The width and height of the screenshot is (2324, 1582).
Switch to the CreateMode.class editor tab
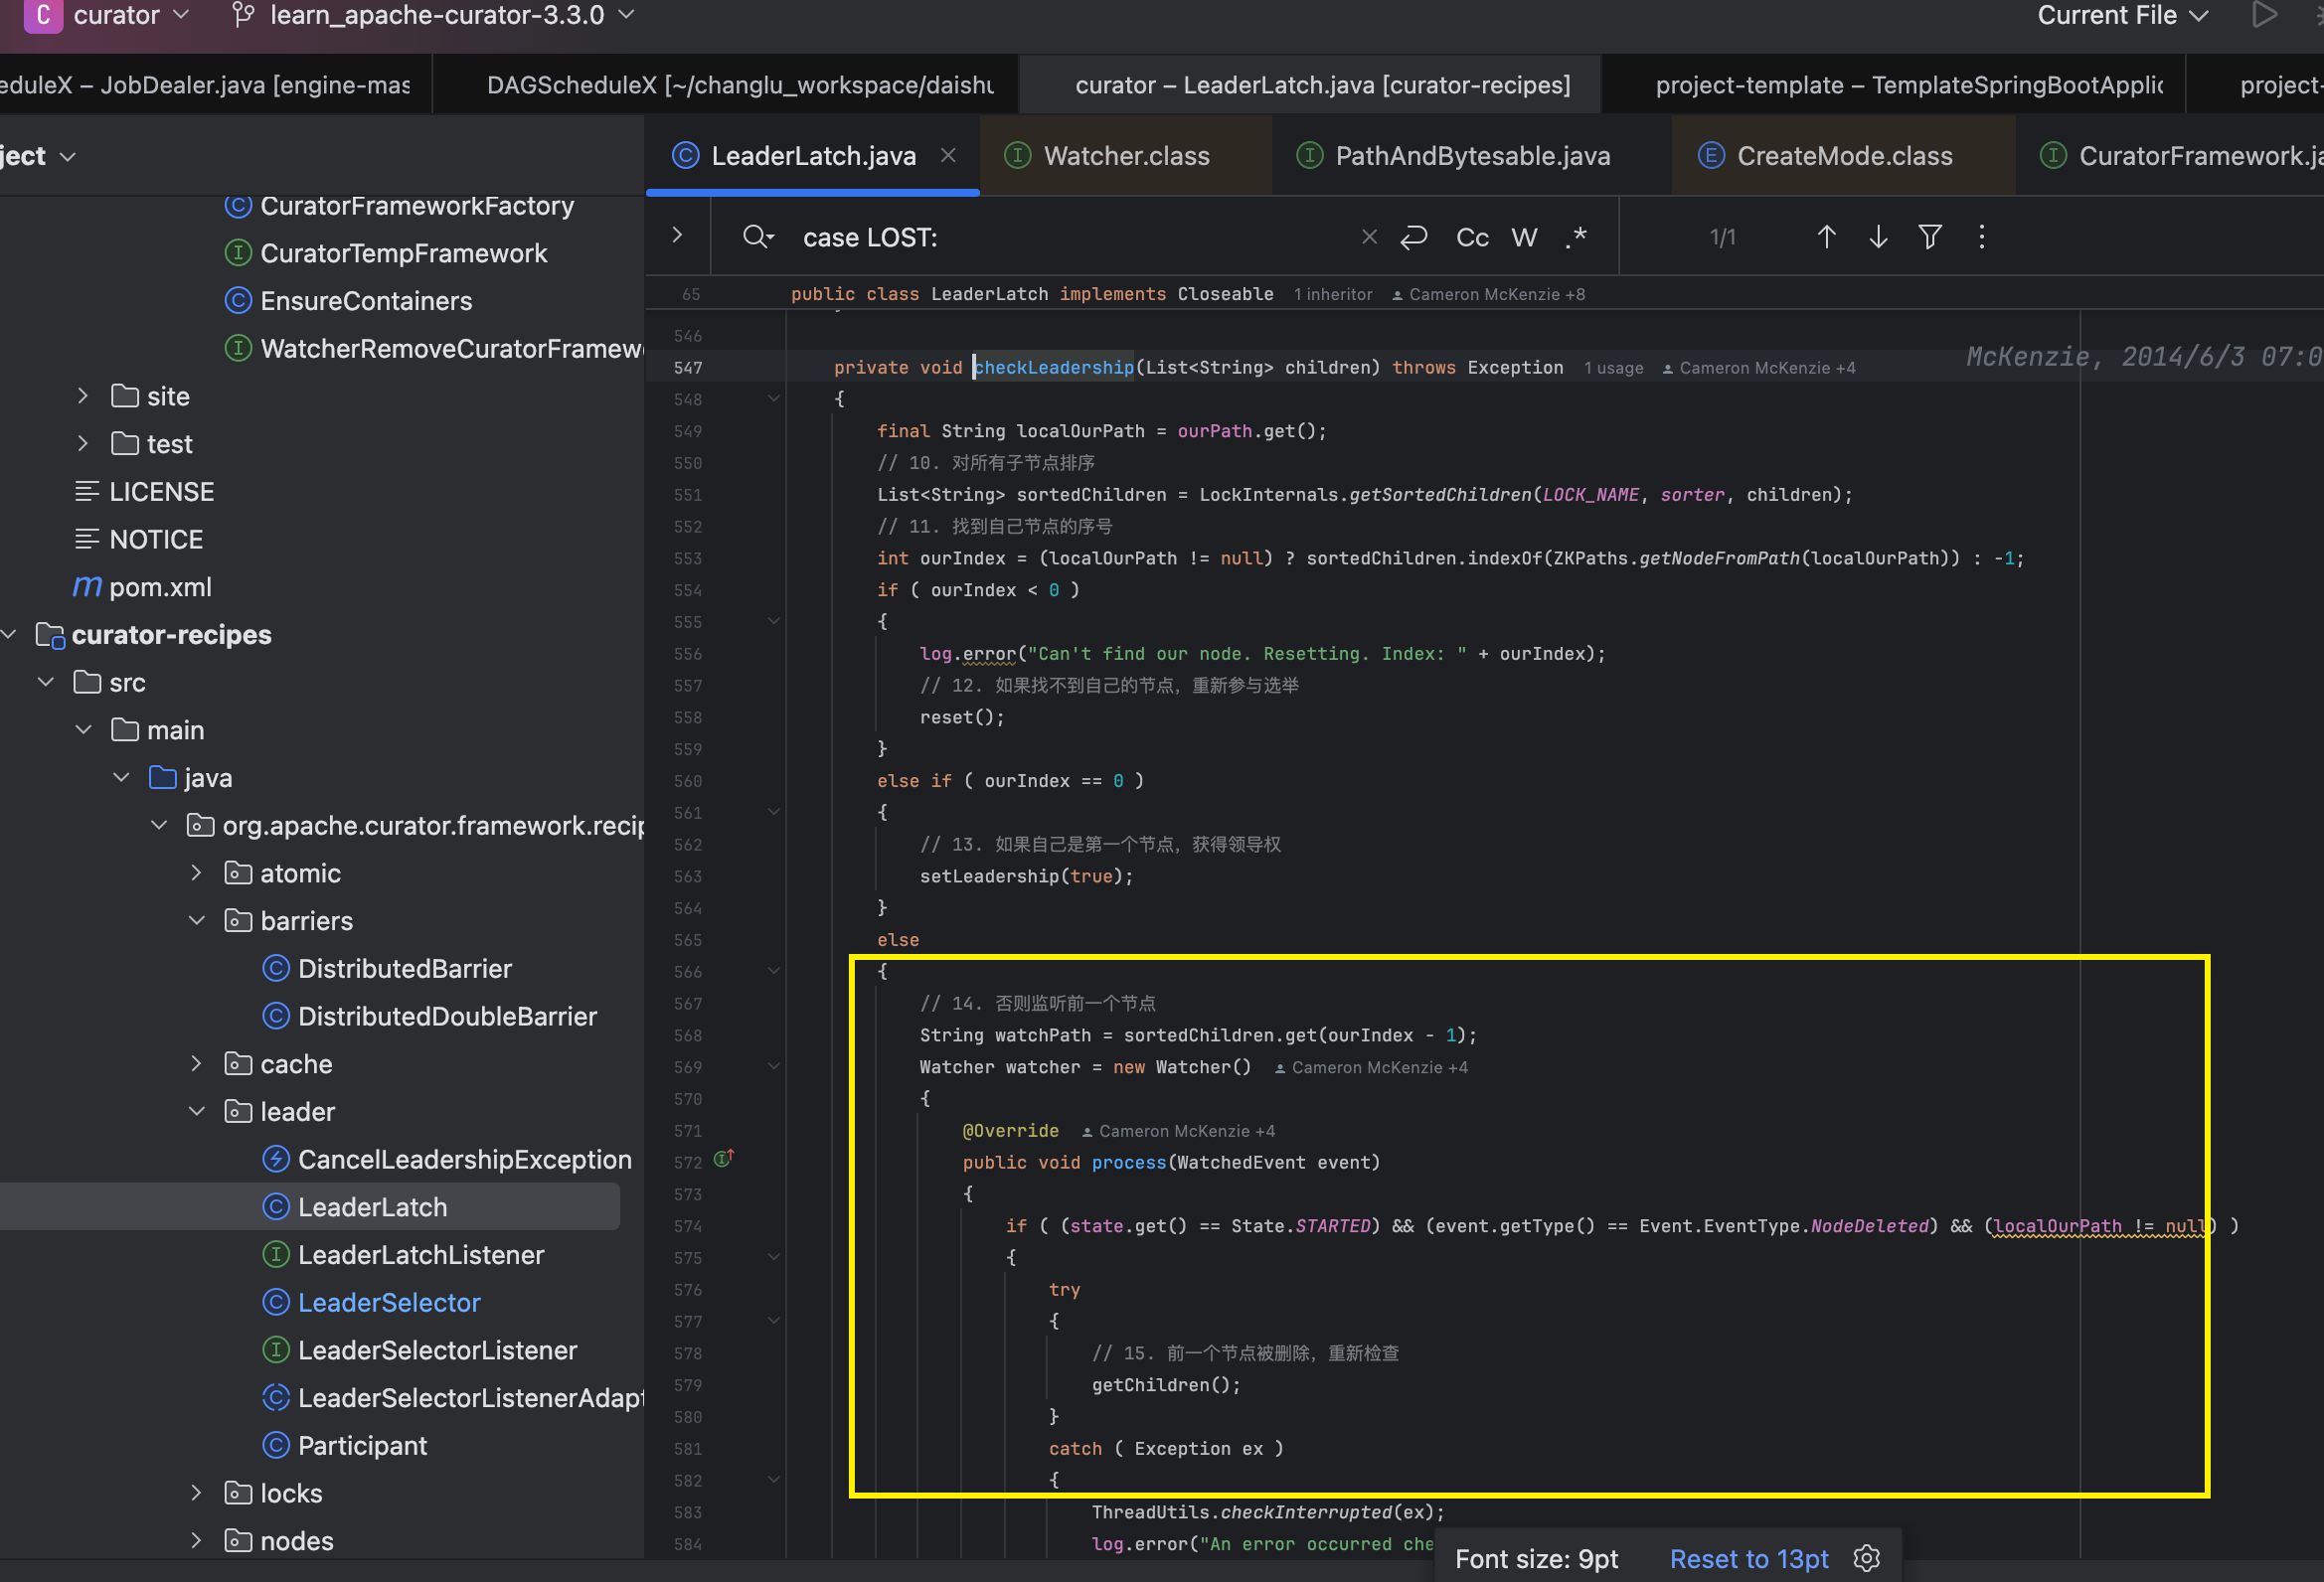tap(1843, 156)
